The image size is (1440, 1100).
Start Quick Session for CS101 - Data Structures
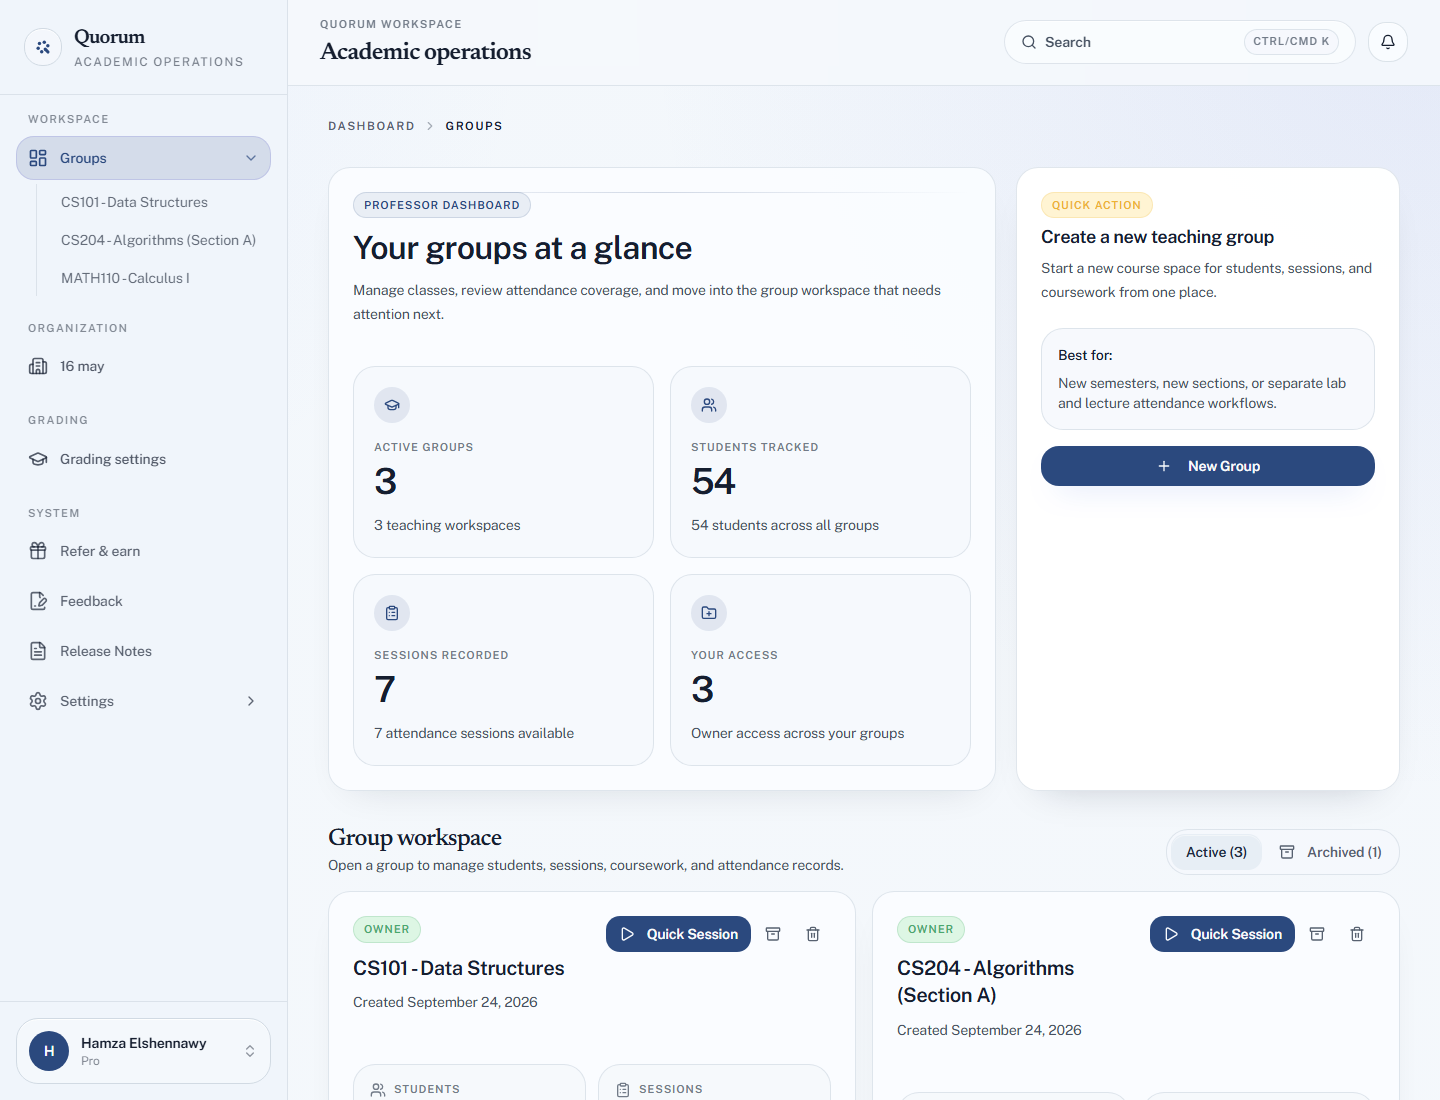tap(678, 934)
